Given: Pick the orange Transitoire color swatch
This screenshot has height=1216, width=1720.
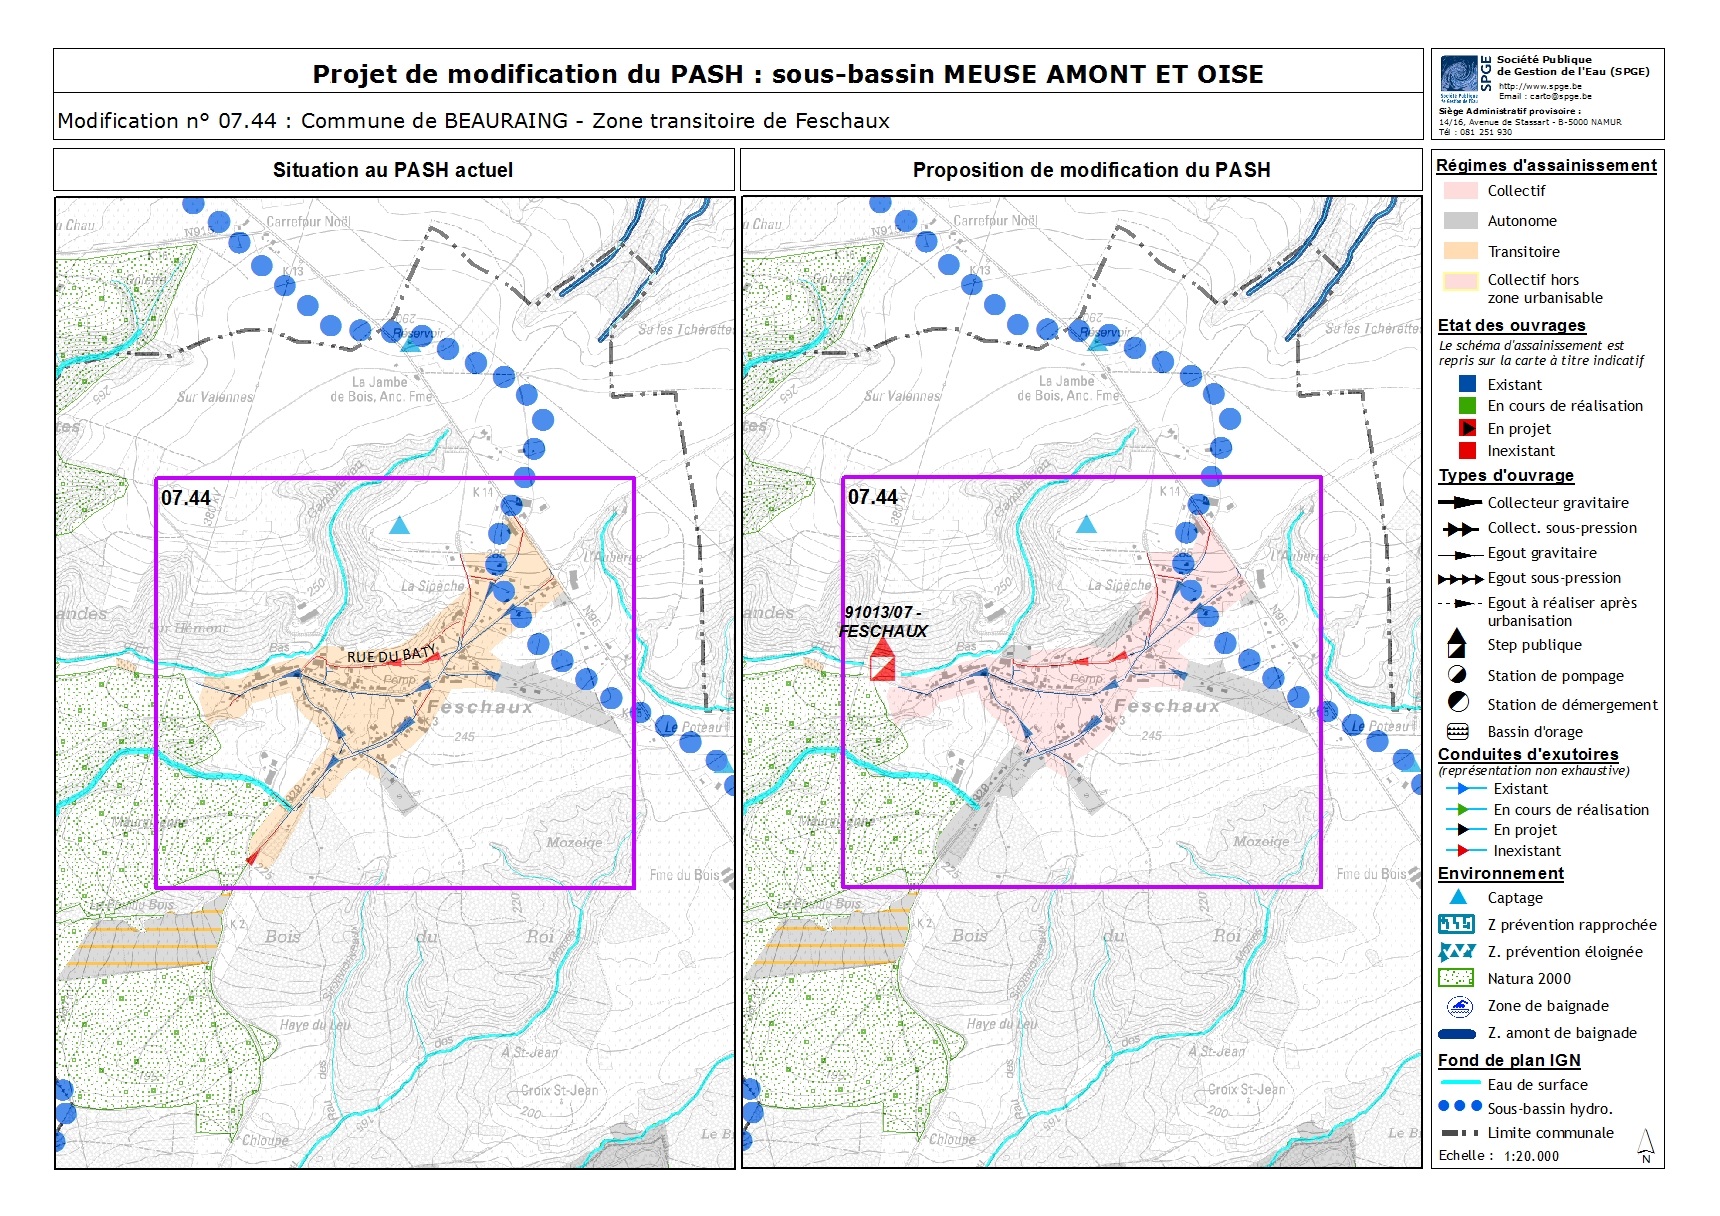Looking at the screenshot, I should click(1460, 251).
